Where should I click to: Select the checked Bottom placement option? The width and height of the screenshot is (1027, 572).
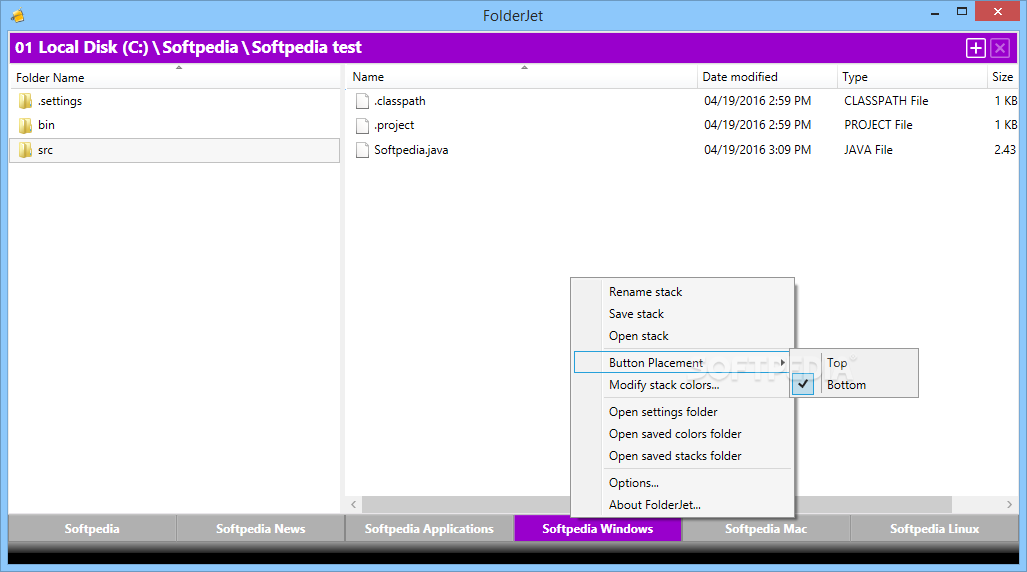(853, 385)
